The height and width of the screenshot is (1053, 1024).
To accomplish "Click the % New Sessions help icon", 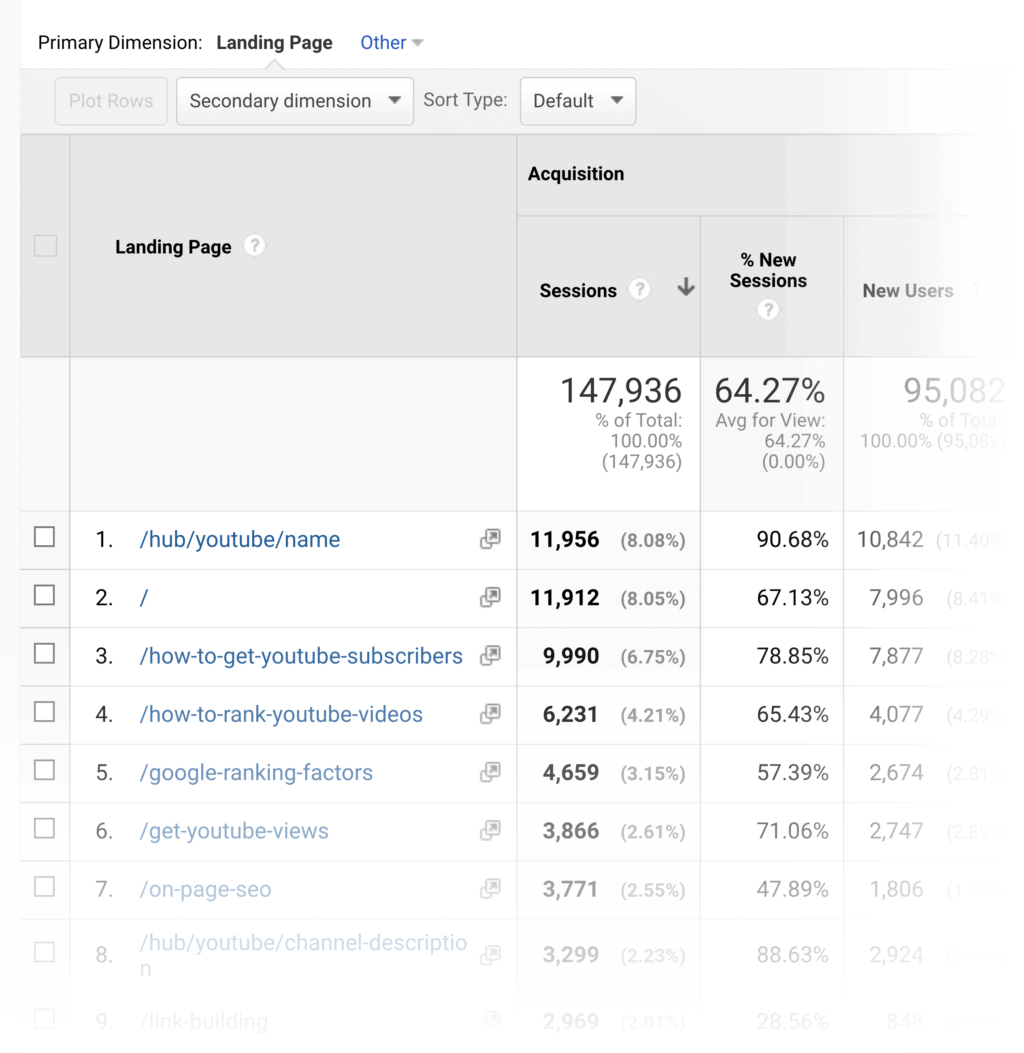I will click(x=768, y=310).
